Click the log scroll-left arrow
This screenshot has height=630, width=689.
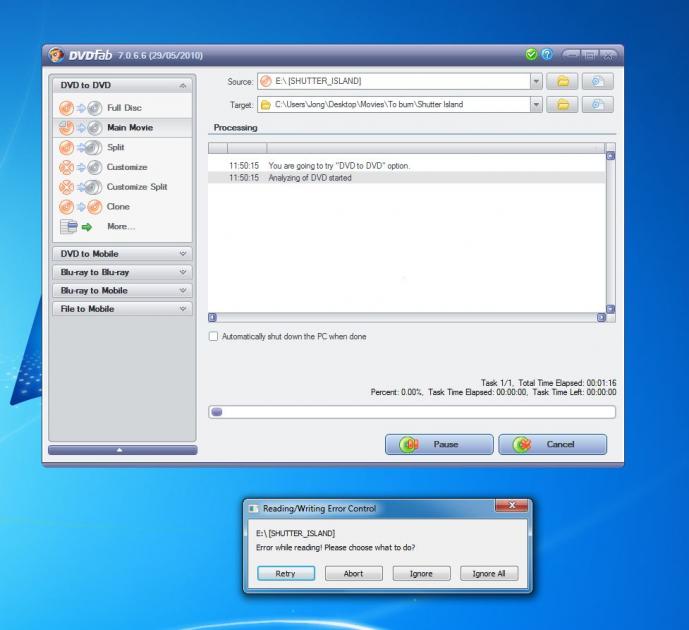tap(213, 317)
